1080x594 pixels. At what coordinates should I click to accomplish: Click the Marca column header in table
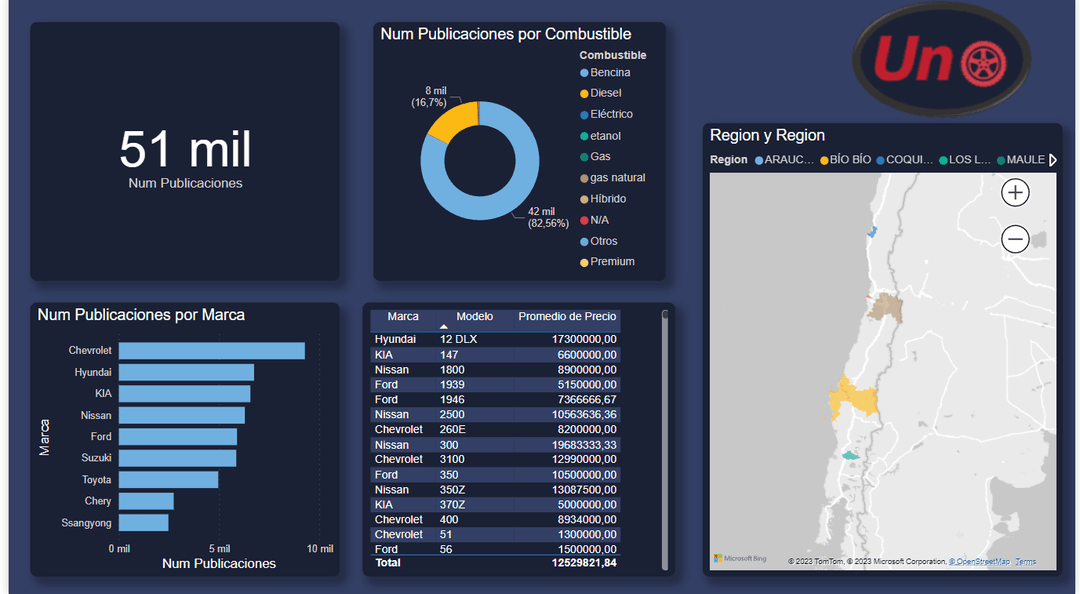[403, 317]
